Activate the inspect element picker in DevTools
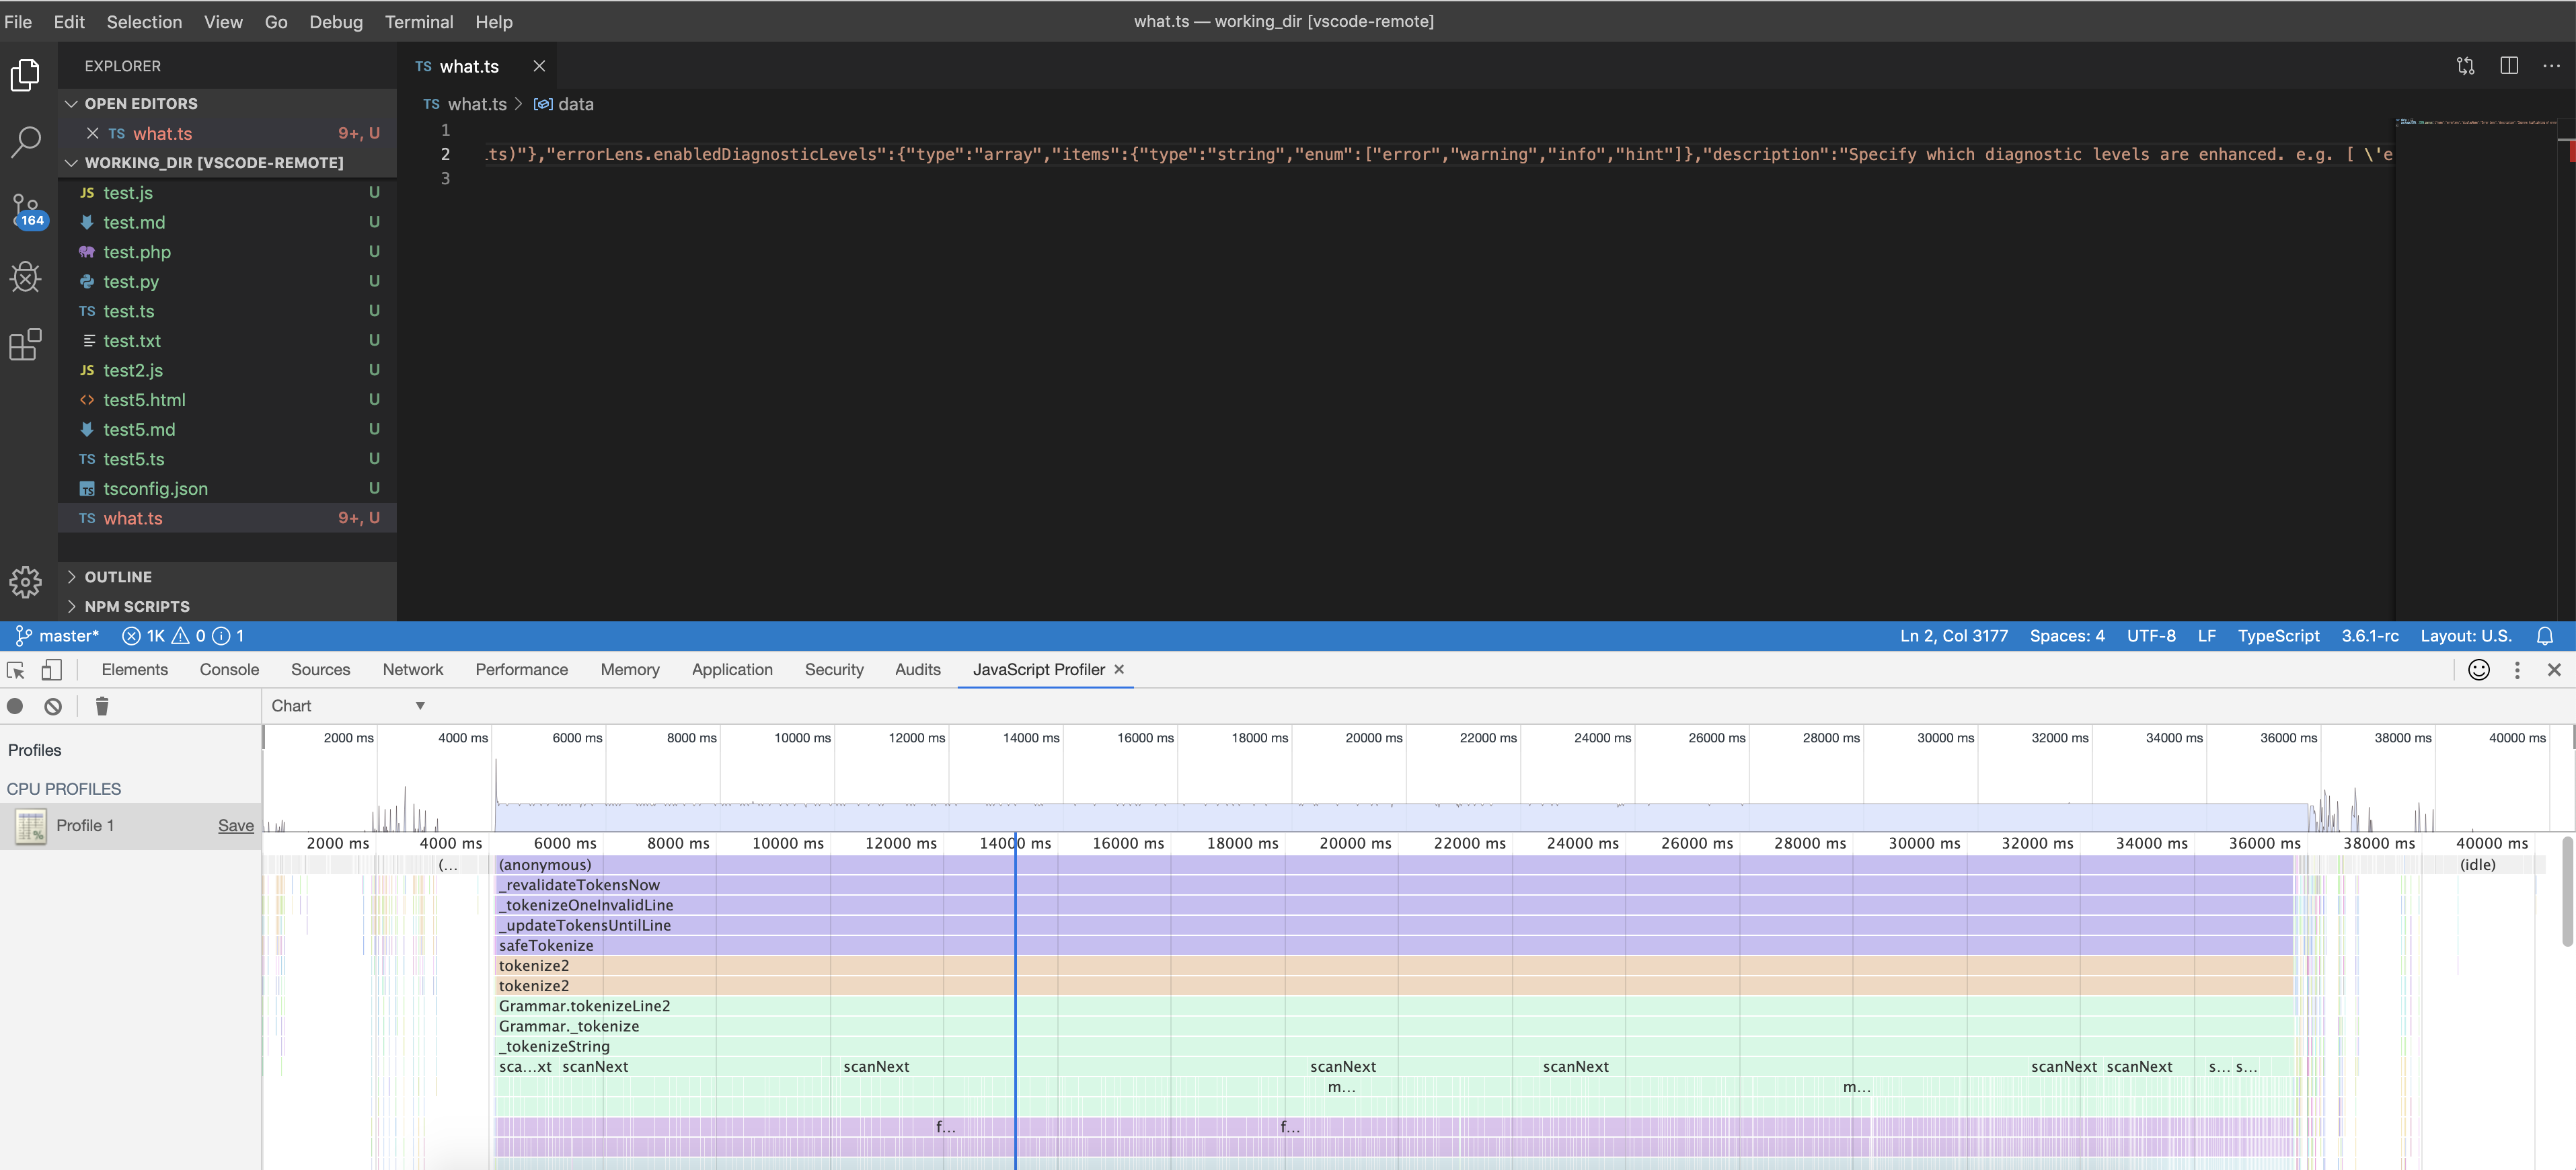Screen dimensions: 2576x1170 pos(15,669)
